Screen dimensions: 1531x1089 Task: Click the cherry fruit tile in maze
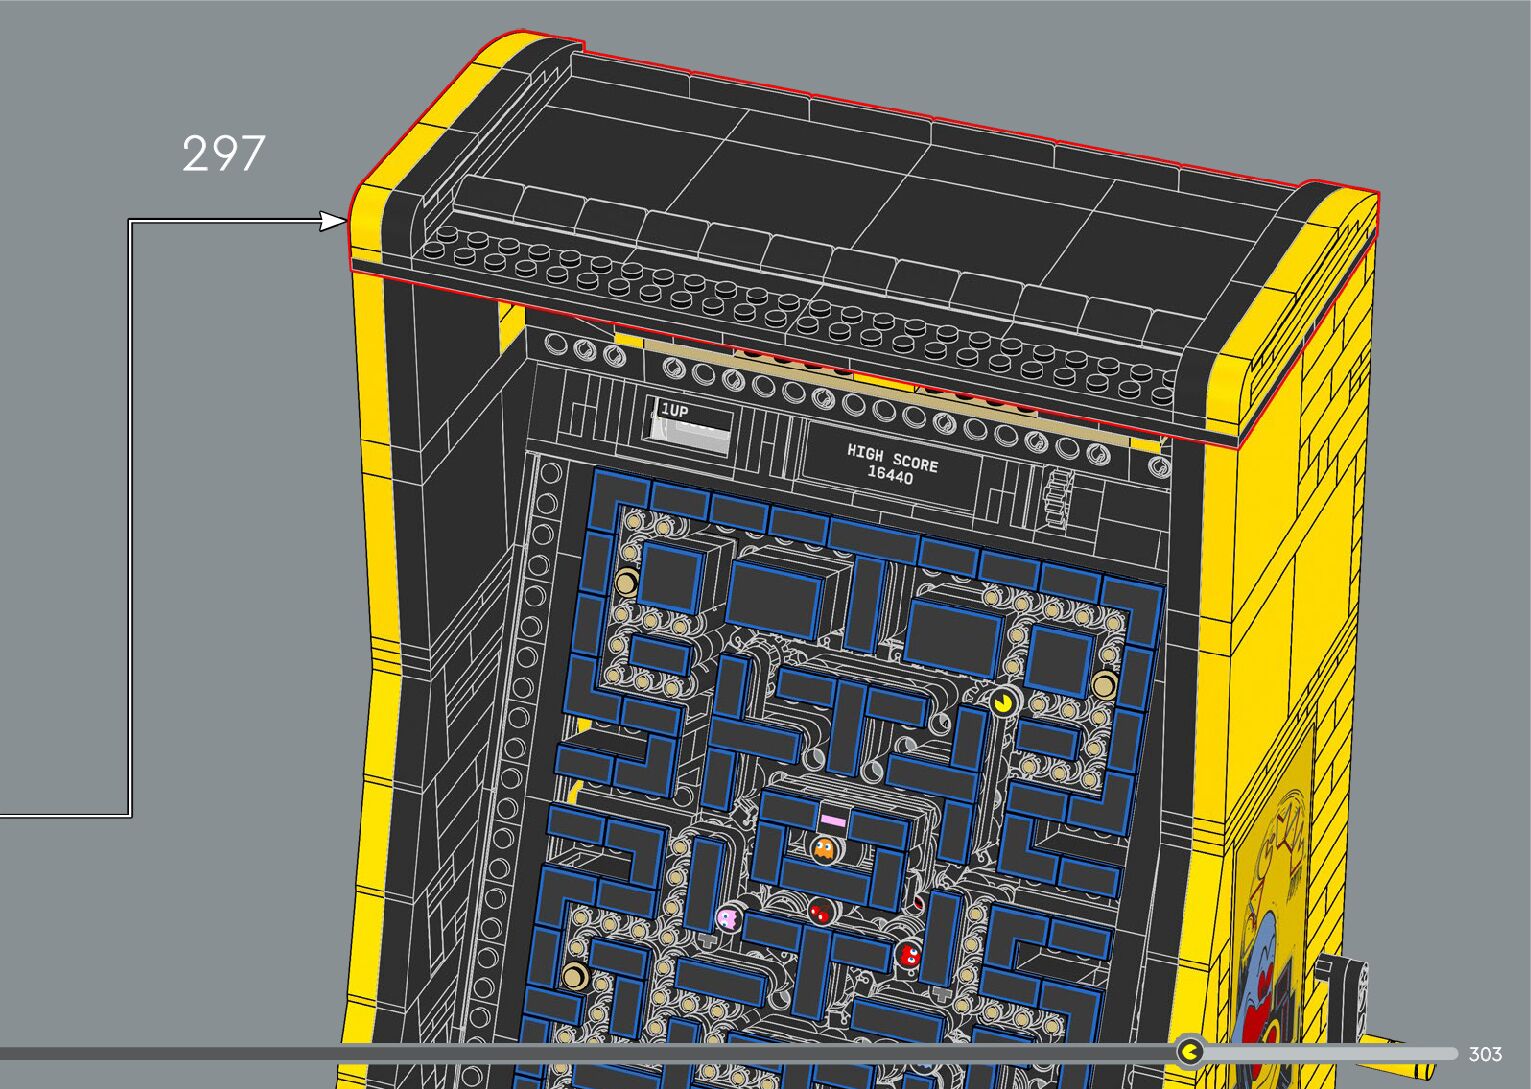[820, 911]
